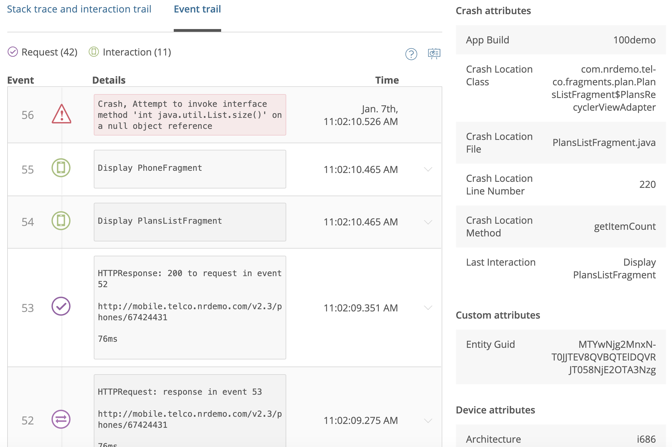The height and width of the screenshot is (447, 672).
Task: Toggle the Request (42) filter
Action: pos(42,52)
